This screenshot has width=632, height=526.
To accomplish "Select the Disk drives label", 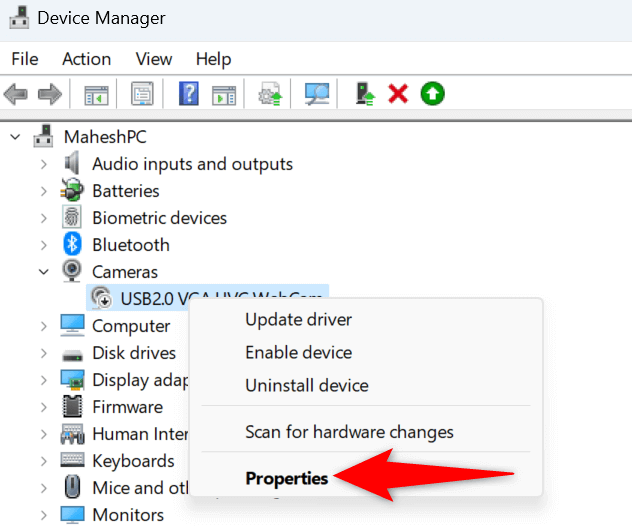I will pyautogui.click(x=134, y=353).
